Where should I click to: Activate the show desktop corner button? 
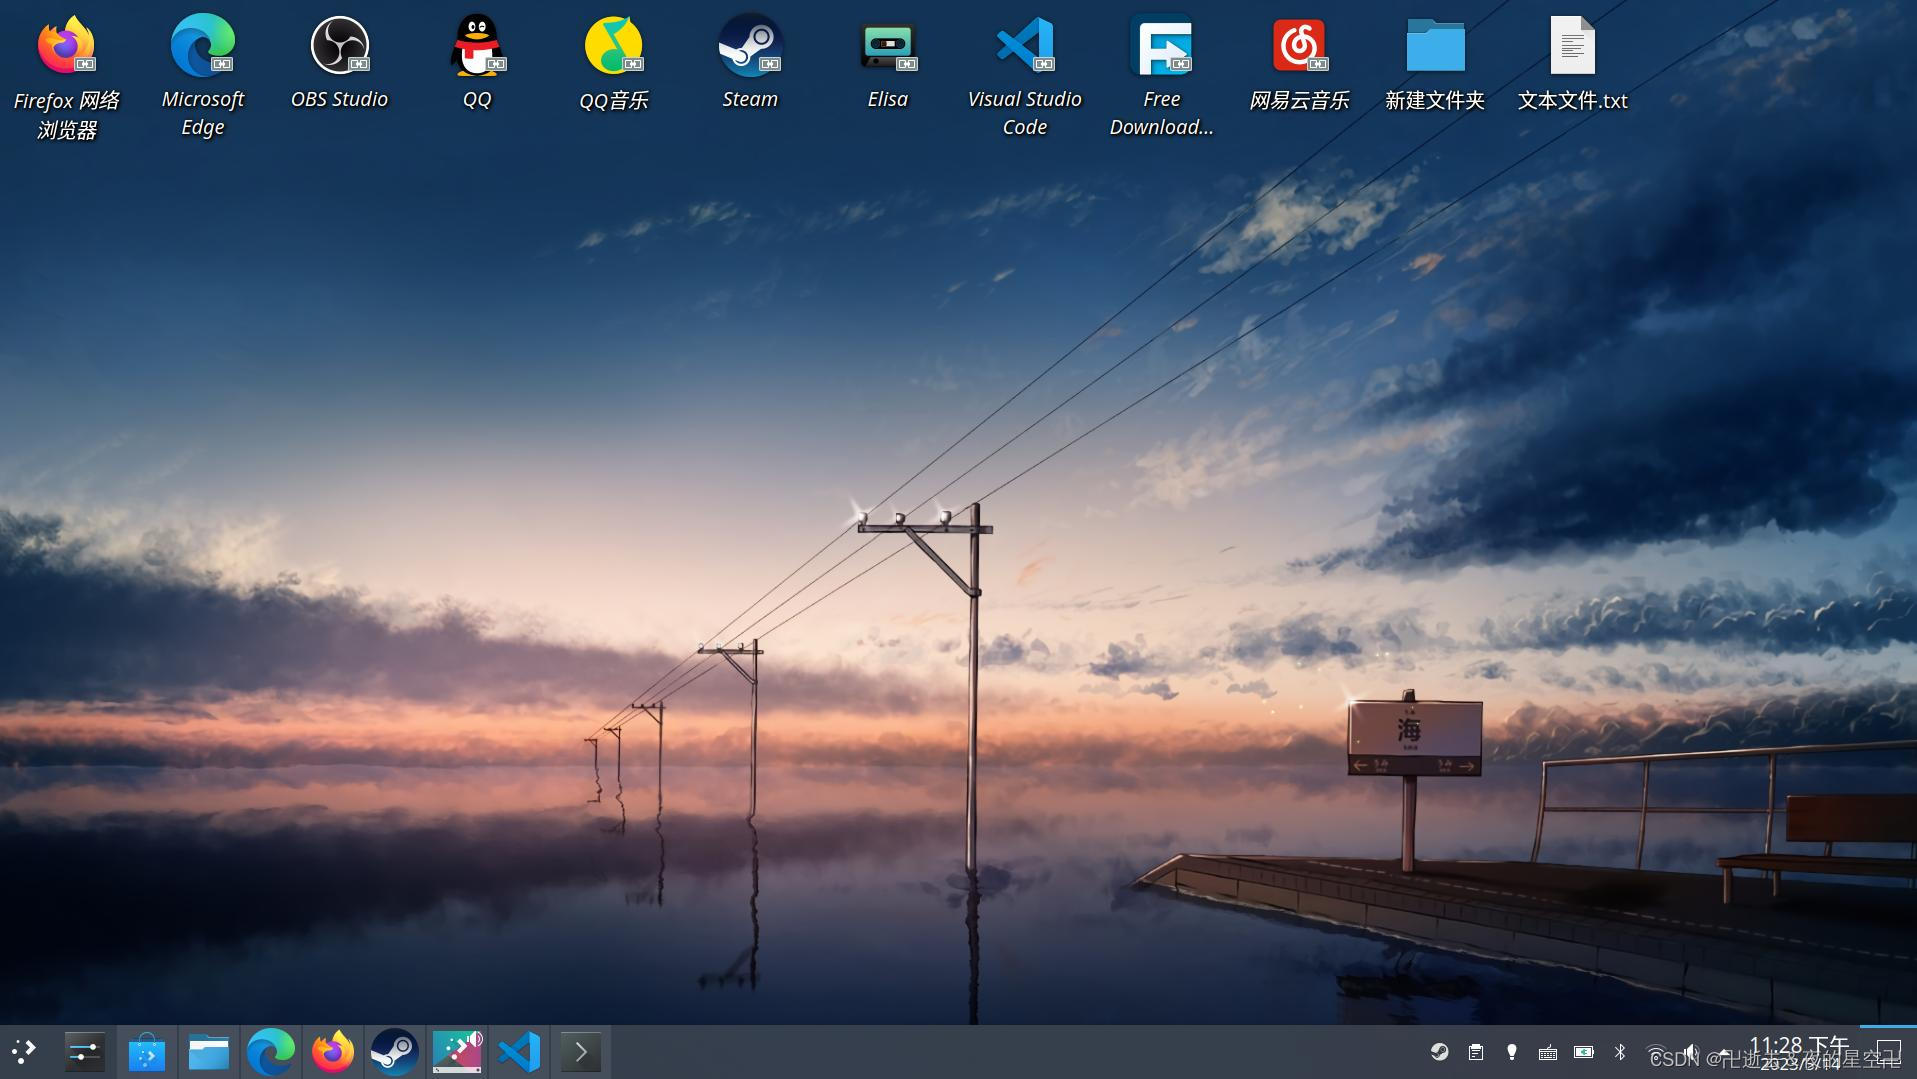click(x=1890, y=1052)
